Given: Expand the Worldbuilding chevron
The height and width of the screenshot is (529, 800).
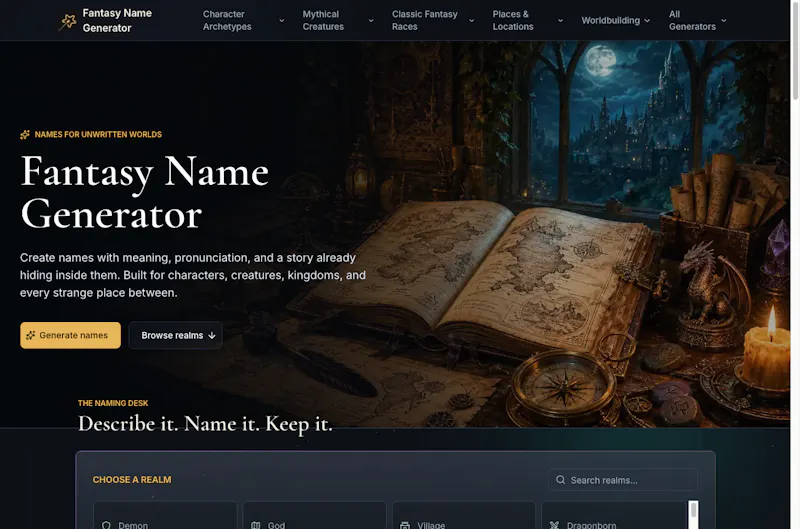Looking at the screenshot, I should tap(647, 20).
